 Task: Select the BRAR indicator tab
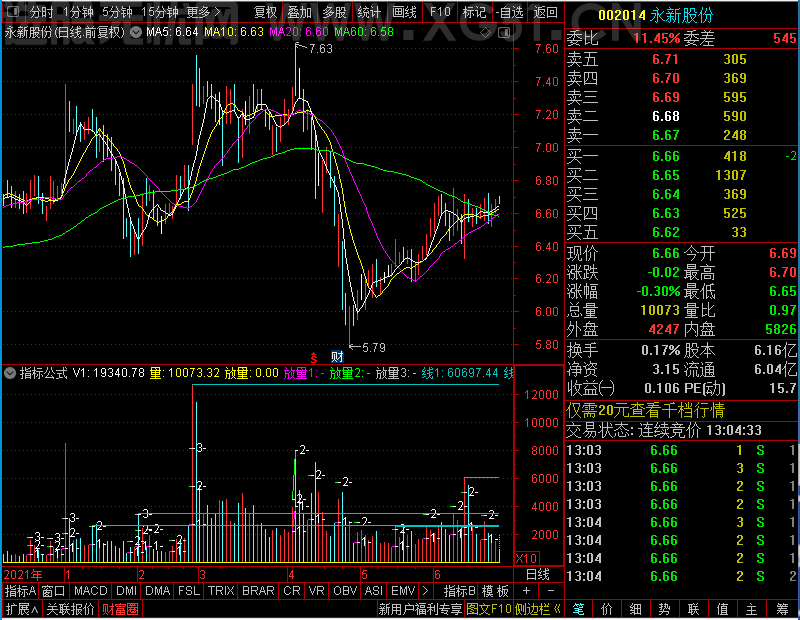pos(258,591)
